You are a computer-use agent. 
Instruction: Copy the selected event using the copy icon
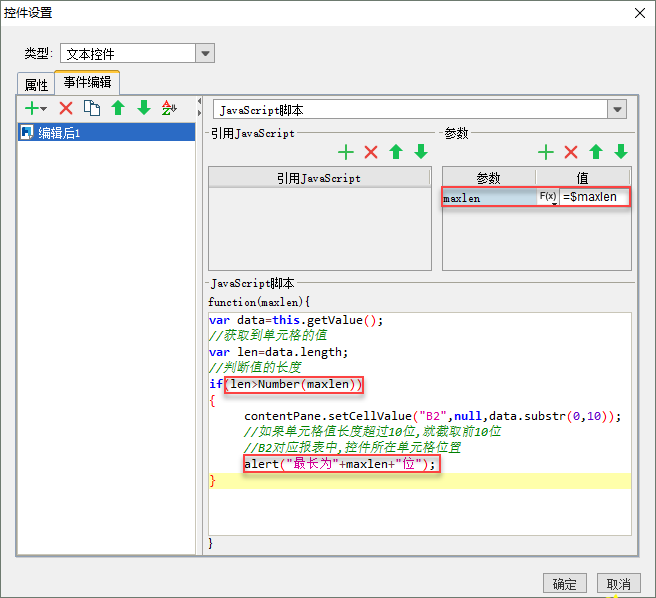pyautogui.click(x=92, y=108)
